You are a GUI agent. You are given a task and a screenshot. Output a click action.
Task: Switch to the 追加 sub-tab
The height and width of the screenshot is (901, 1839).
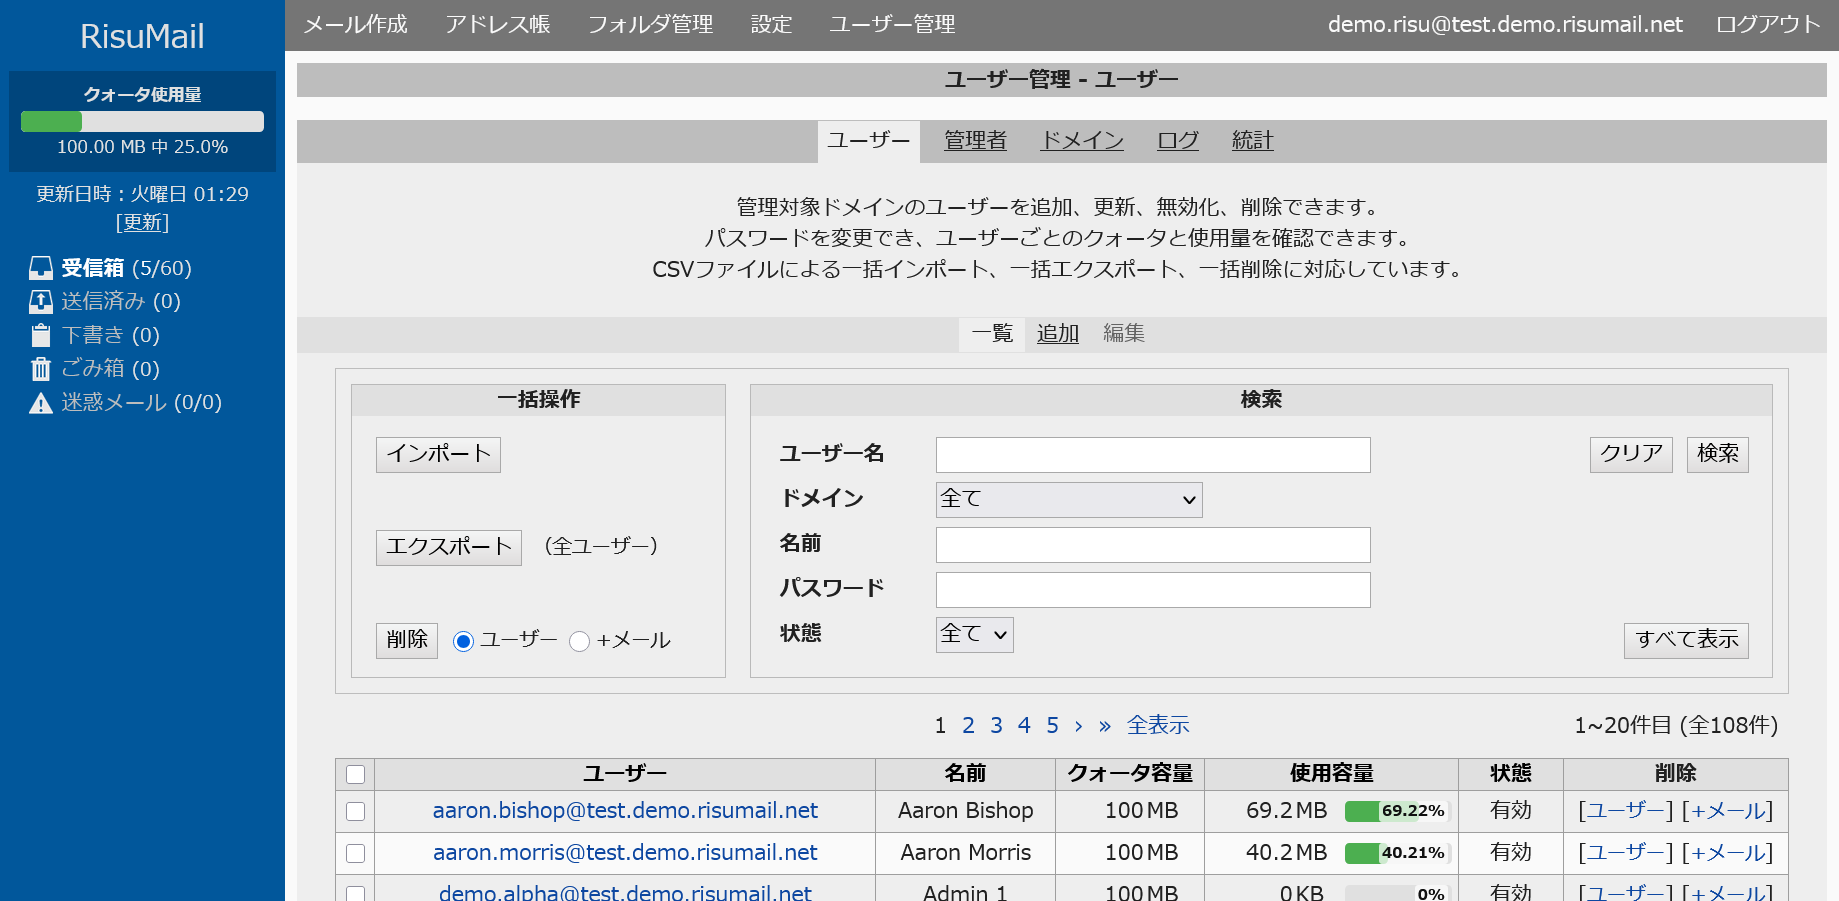click(1057, 334)
